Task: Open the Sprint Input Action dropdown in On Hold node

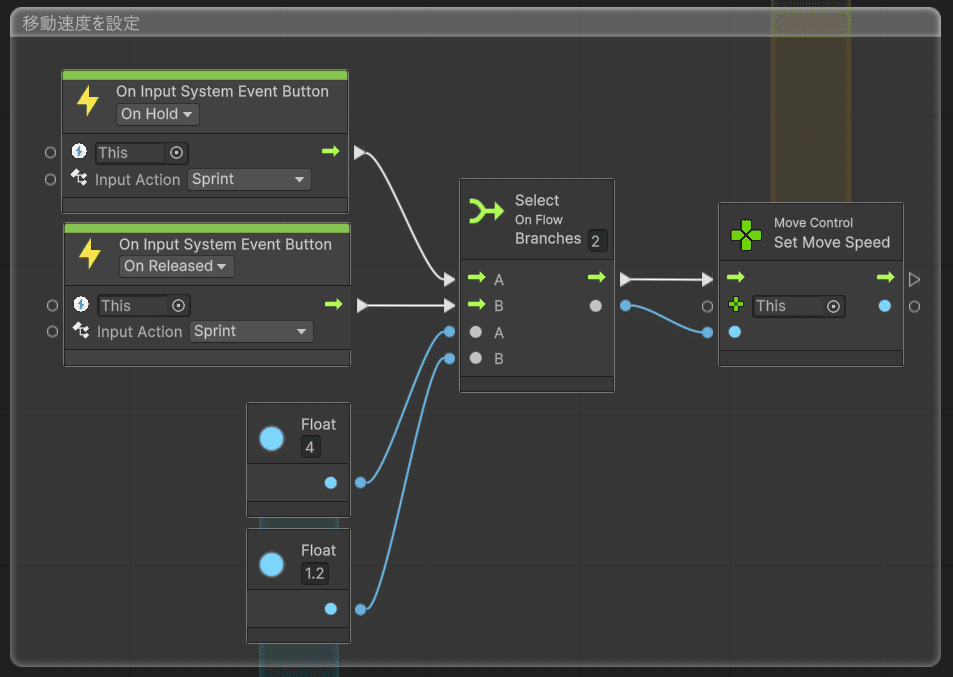Action: point(249,179)
